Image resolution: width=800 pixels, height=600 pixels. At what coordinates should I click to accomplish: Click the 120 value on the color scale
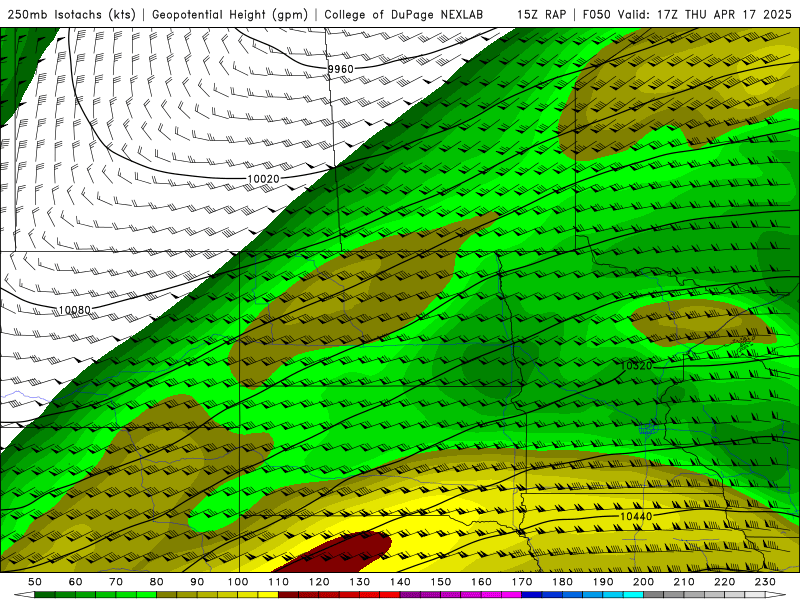pyautogui.click(x=319, y=582)
